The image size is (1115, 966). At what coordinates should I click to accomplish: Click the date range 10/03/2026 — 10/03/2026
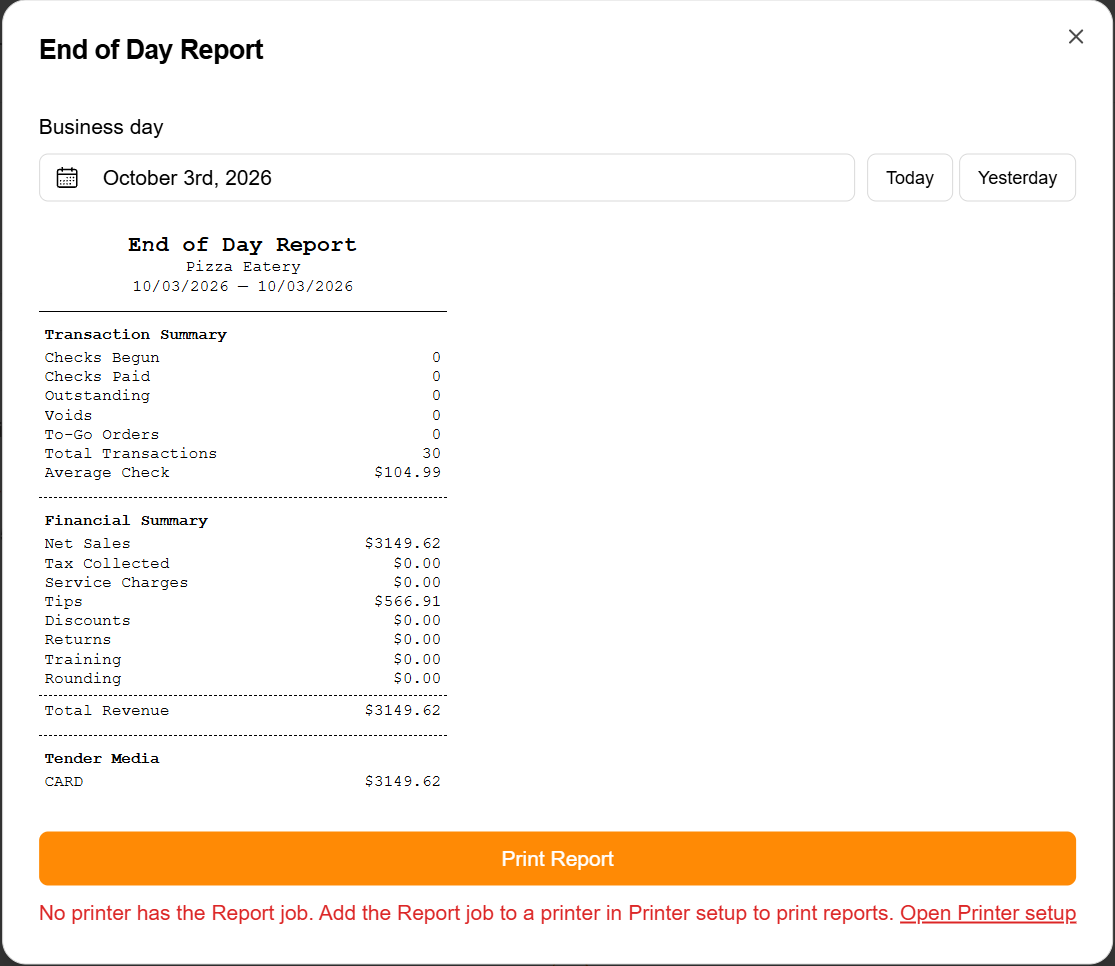tap(243, 286)
